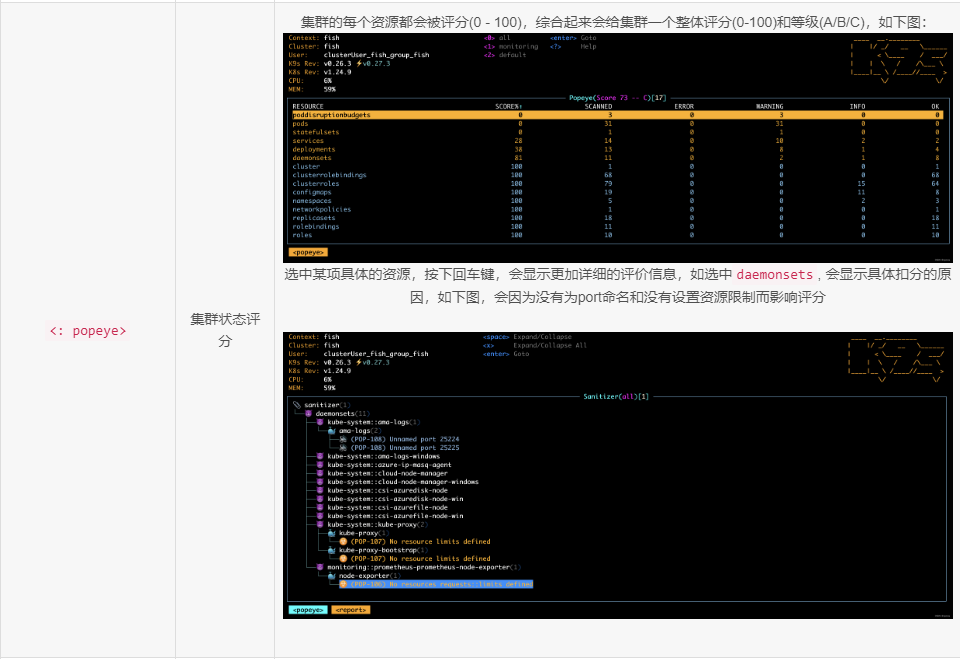The width and height of the screenshot is (960, 659).
Task: Click the purple shield icon beside daemonsets(11)
Action: tap(309, 413)
